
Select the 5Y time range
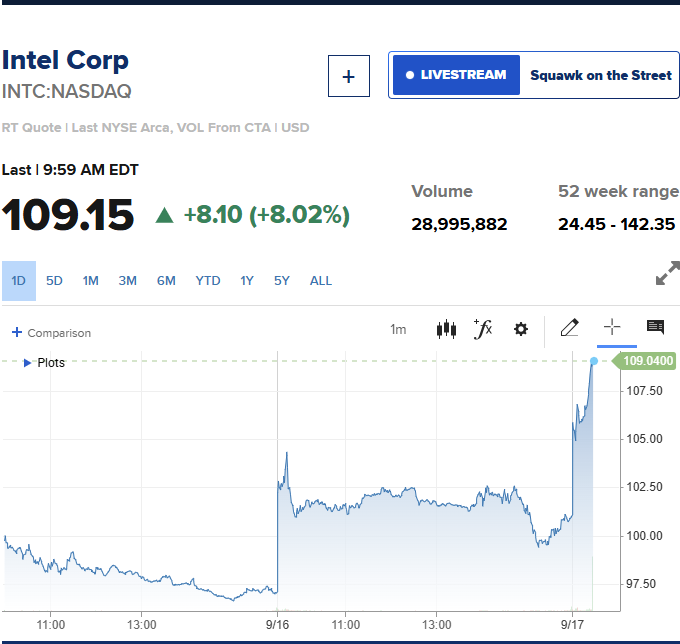281,281
